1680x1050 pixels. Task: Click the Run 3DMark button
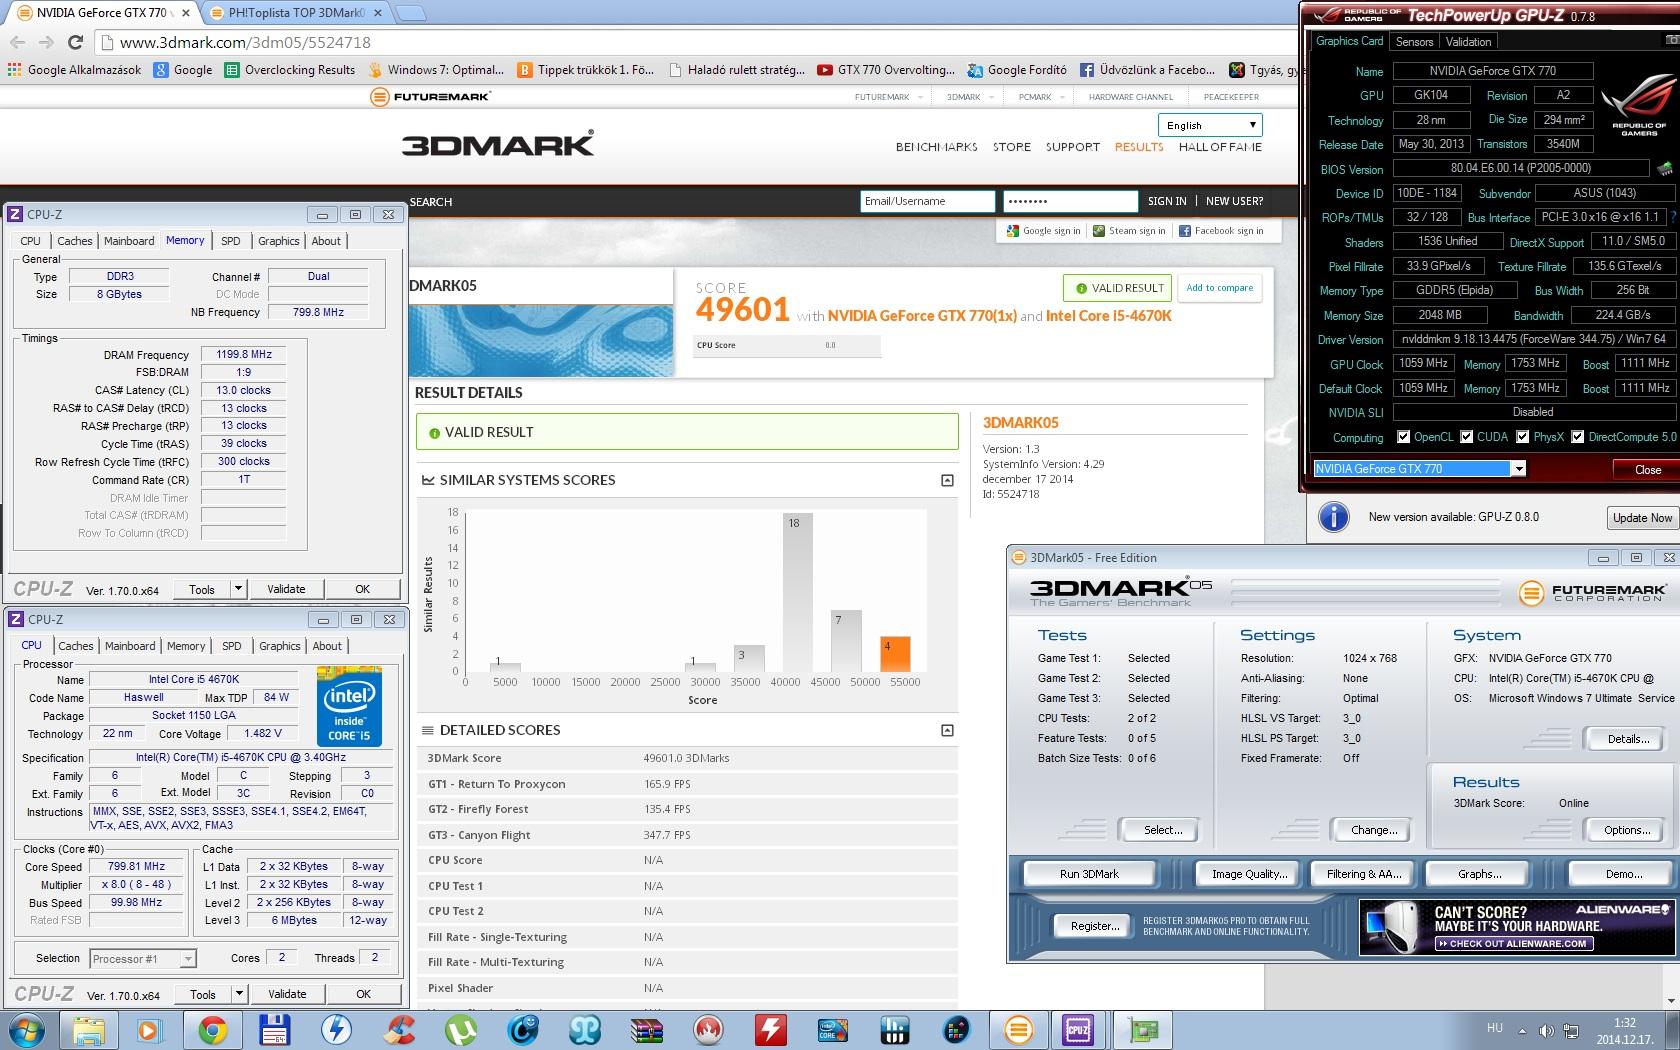pyautogui.click(x=1089, y=874)
